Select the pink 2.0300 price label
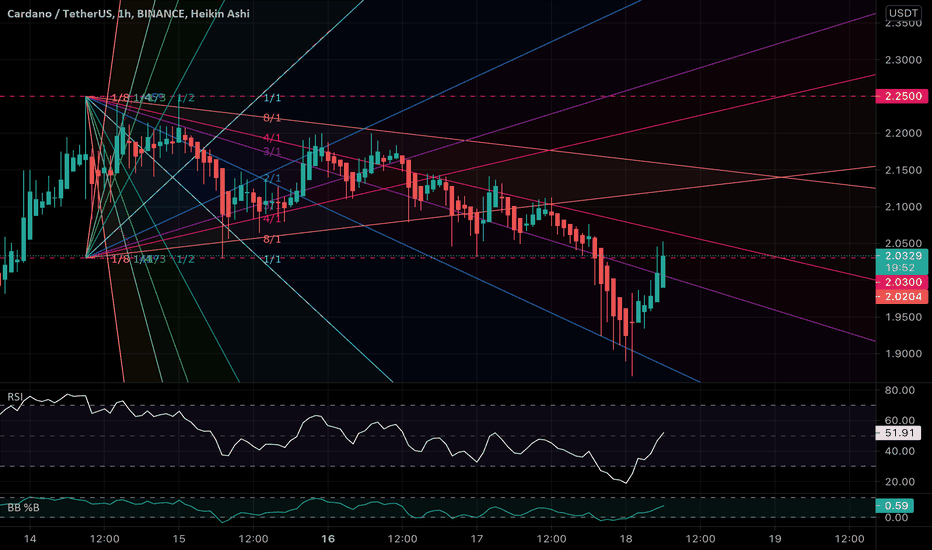The height and width of the screenshot is (550, 932). pos(902,282)
